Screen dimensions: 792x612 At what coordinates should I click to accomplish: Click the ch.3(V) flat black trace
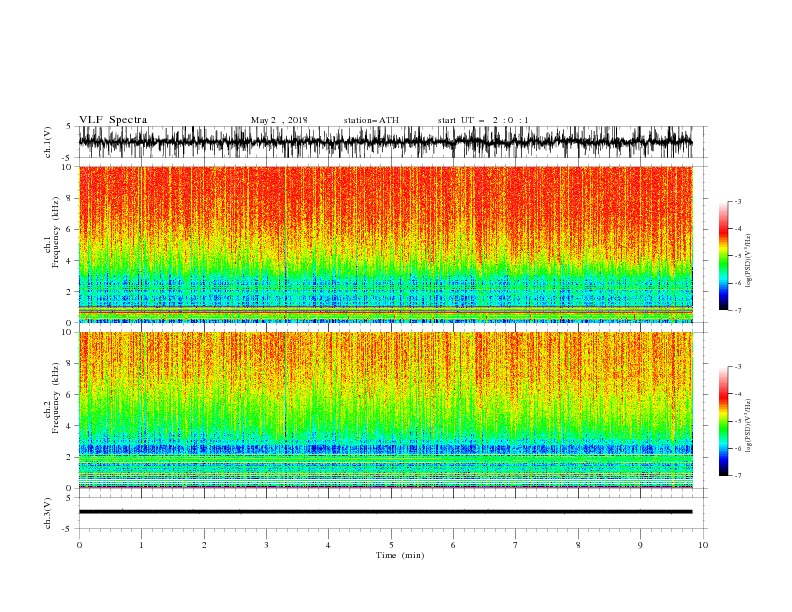(x=385, y=512)
